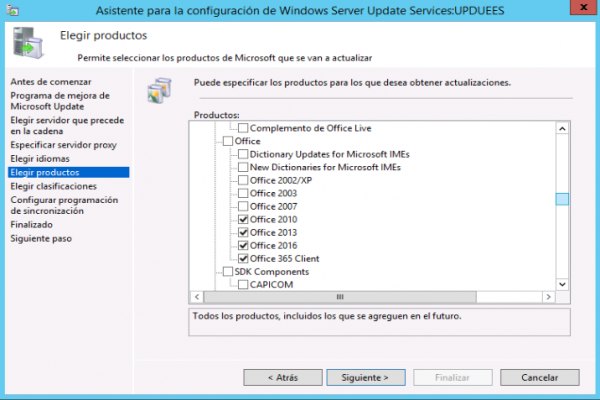600x400 pixels.
Task: Open the Siguiente paso step
Action: click(41, 238)
